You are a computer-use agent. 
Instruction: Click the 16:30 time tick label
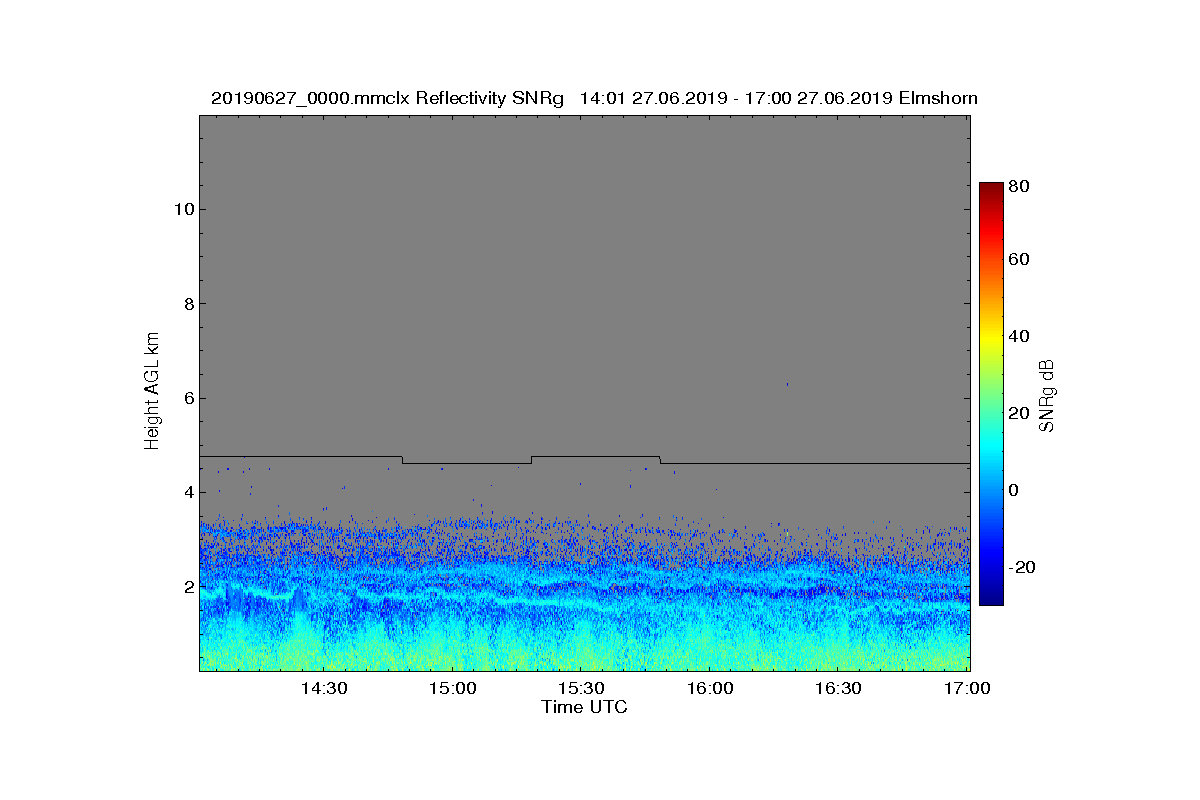[x=839, y=689]
